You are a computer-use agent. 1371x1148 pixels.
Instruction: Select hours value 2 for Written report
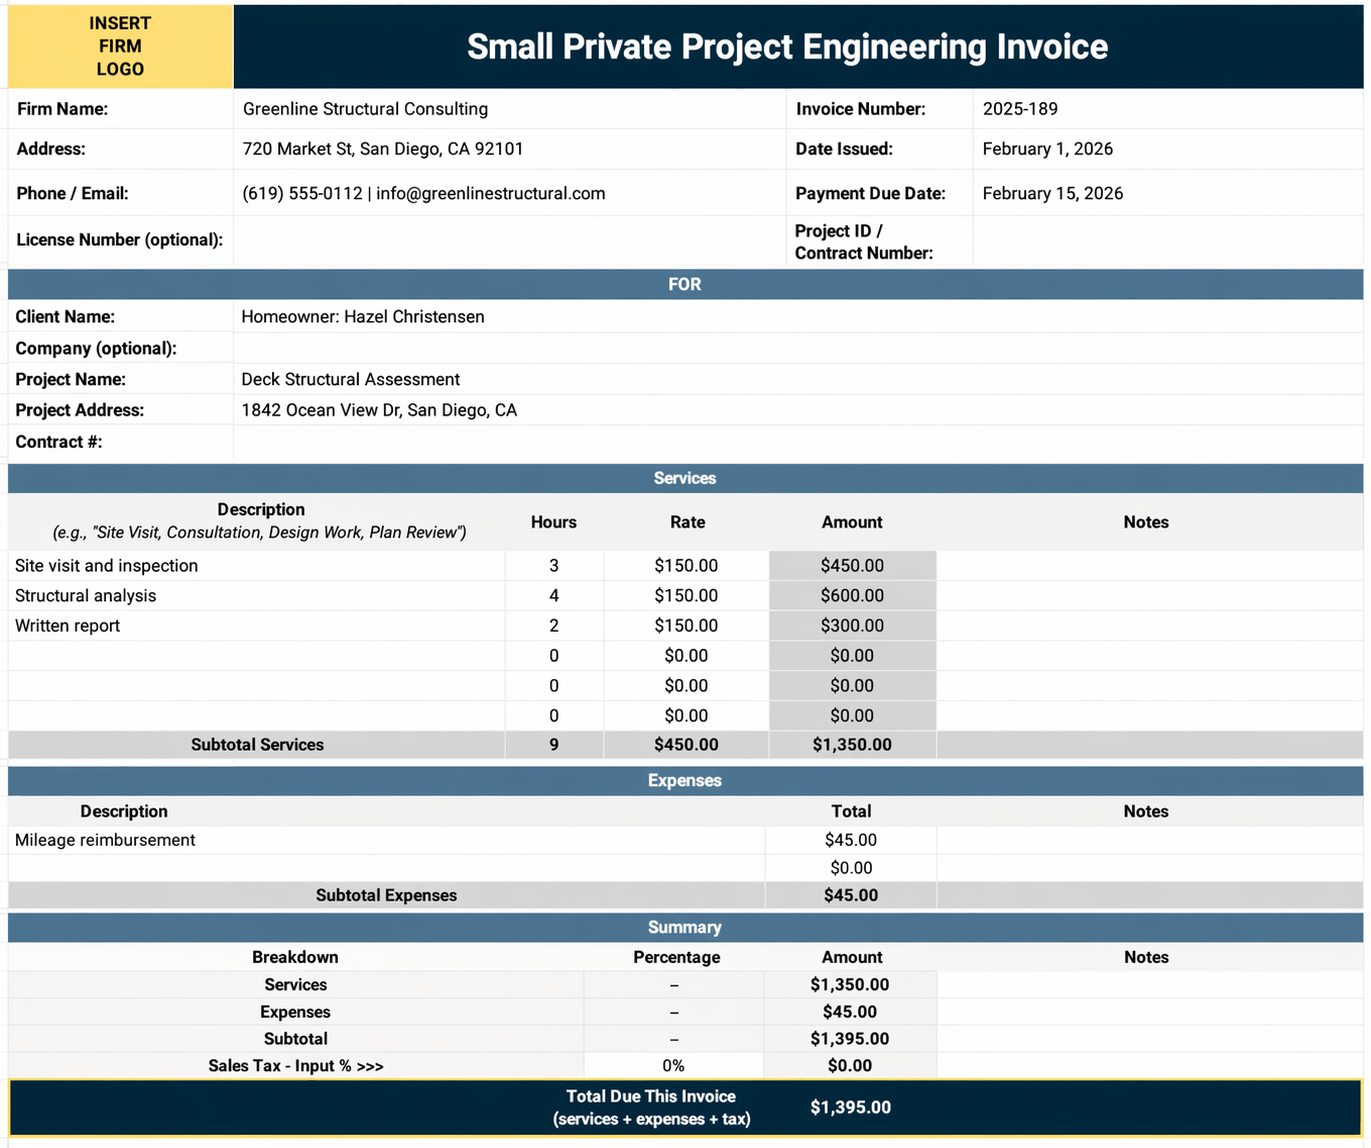(554, 625)
